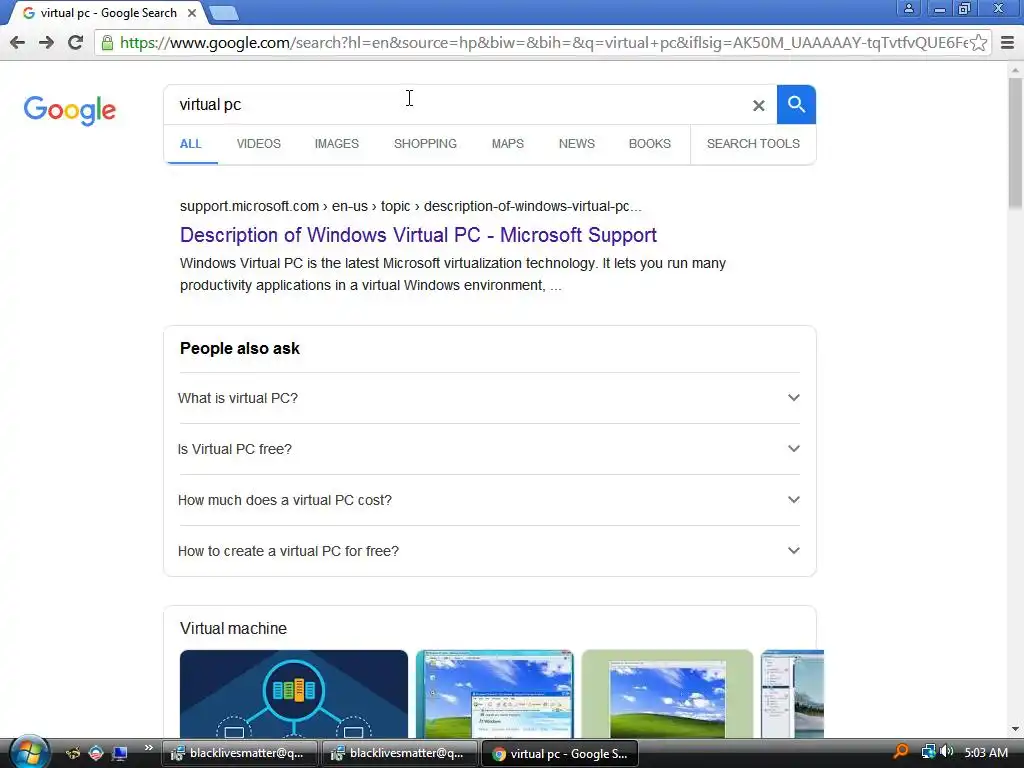Image resolution: width=1024 pixels, height=768 pixels.
Task: Open SEARCH TOOLS options
Action: point(753,144)
